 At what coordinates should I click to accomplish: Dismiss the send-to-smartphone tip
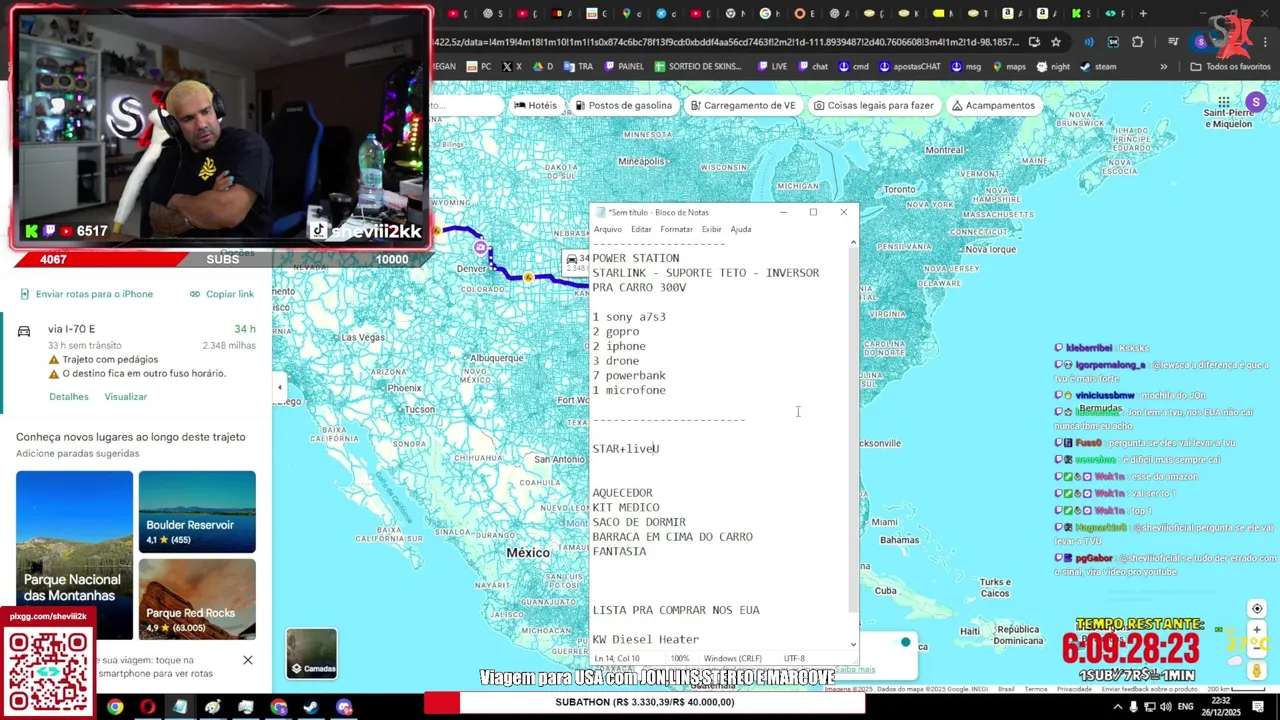point(248,660)
